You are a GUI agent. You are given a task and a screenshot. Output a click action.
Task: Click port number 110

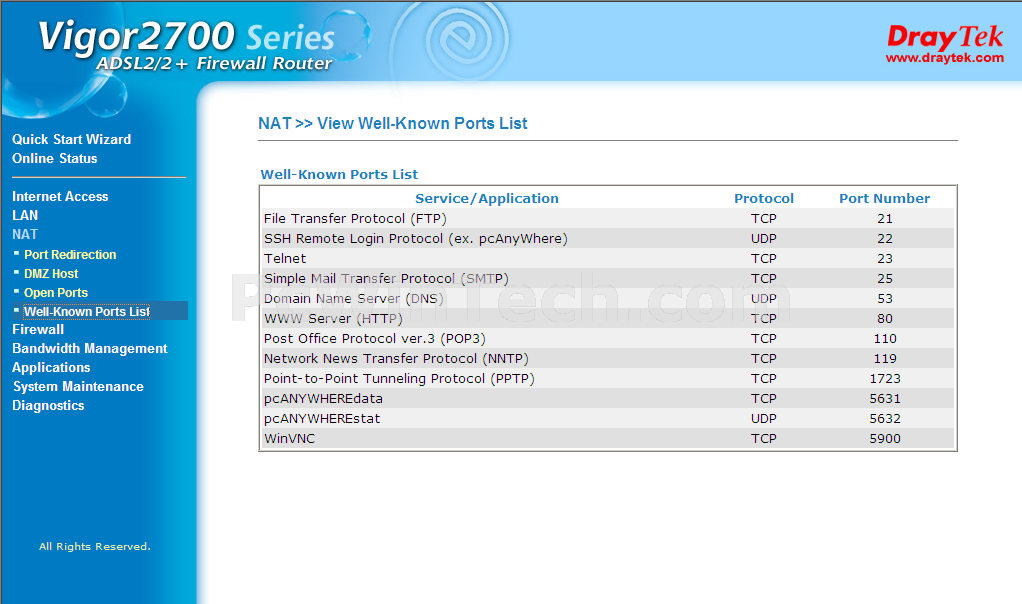[884, 339]
